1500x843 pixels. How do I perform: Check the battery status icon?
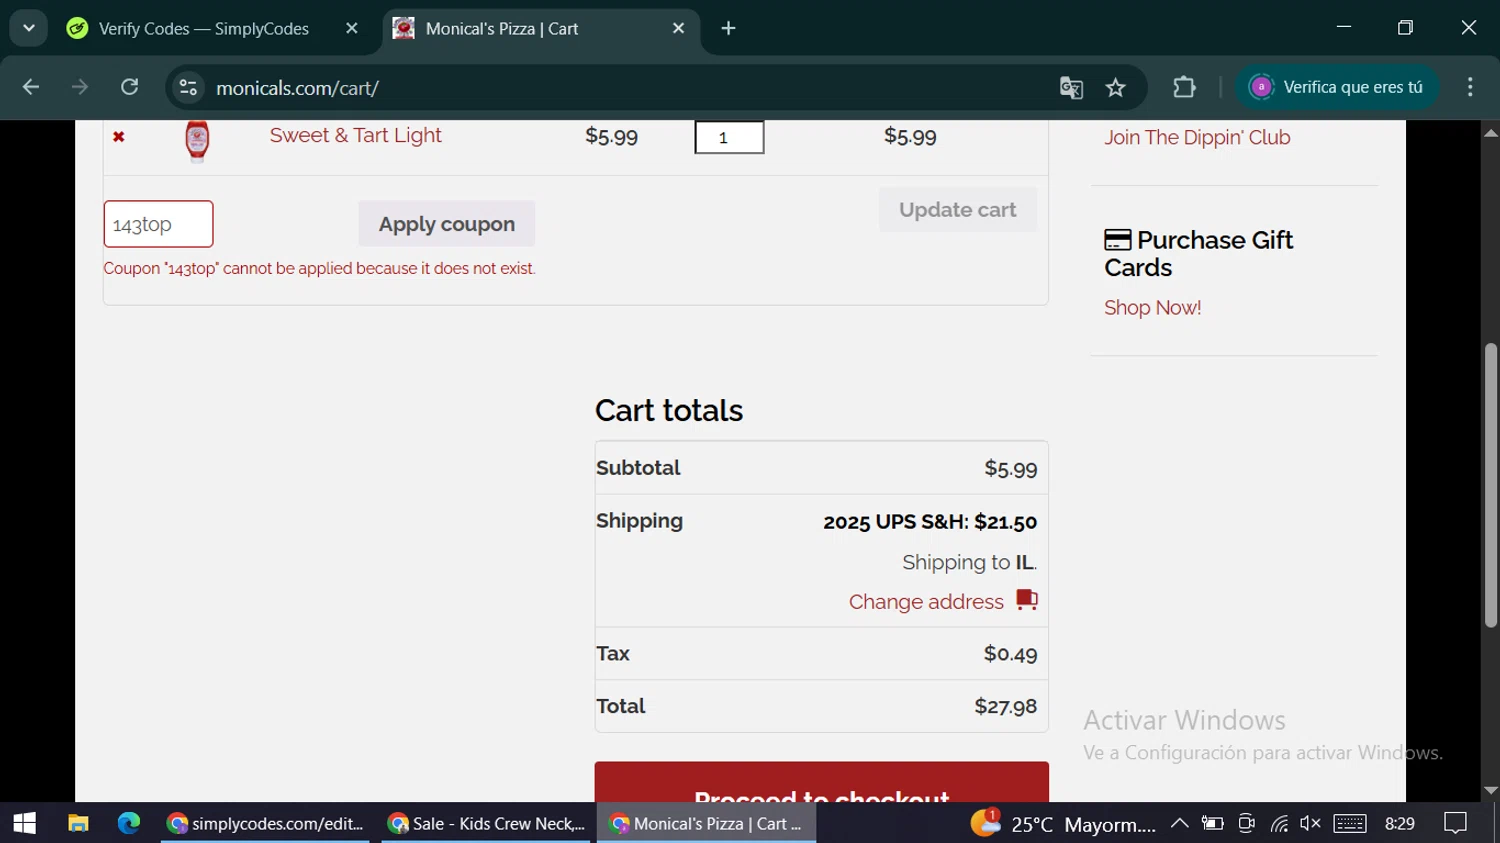[1212, 823]
